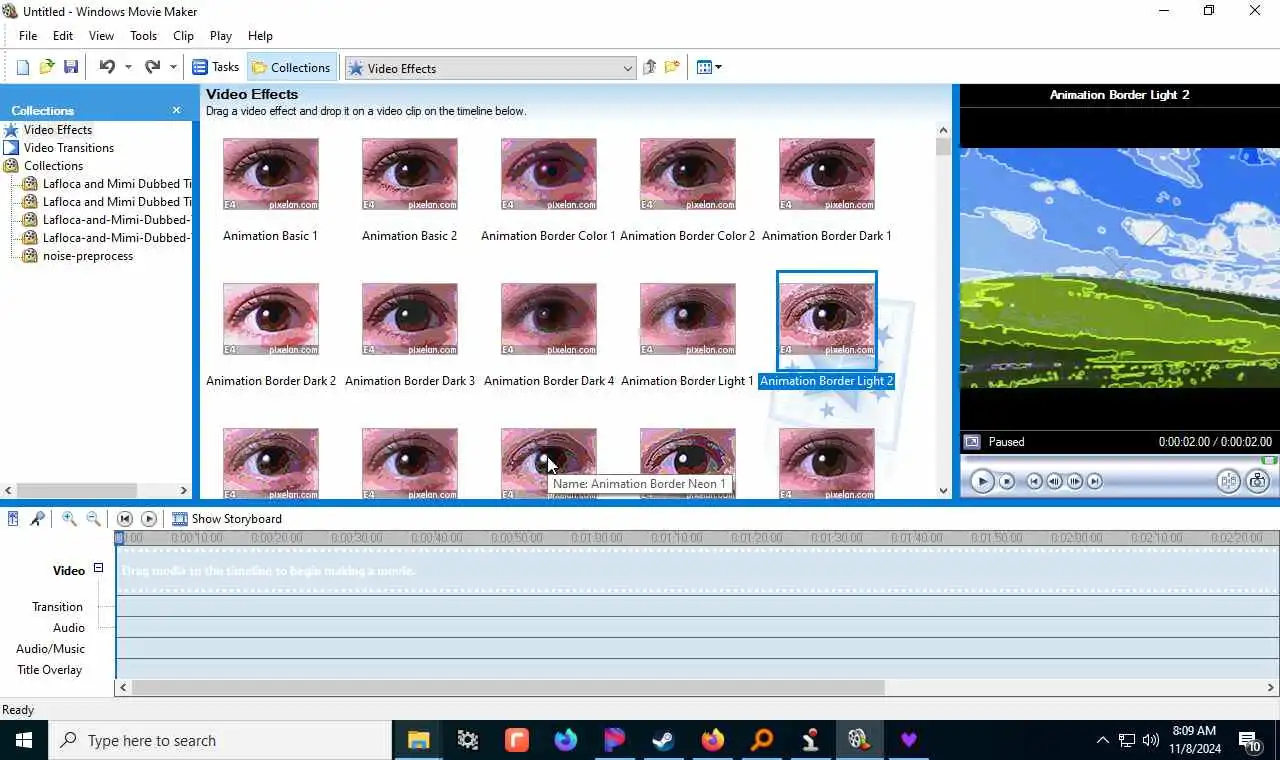Click the preview monitor seek bar
1280x760 pixels.
[x=1118, y=460]
